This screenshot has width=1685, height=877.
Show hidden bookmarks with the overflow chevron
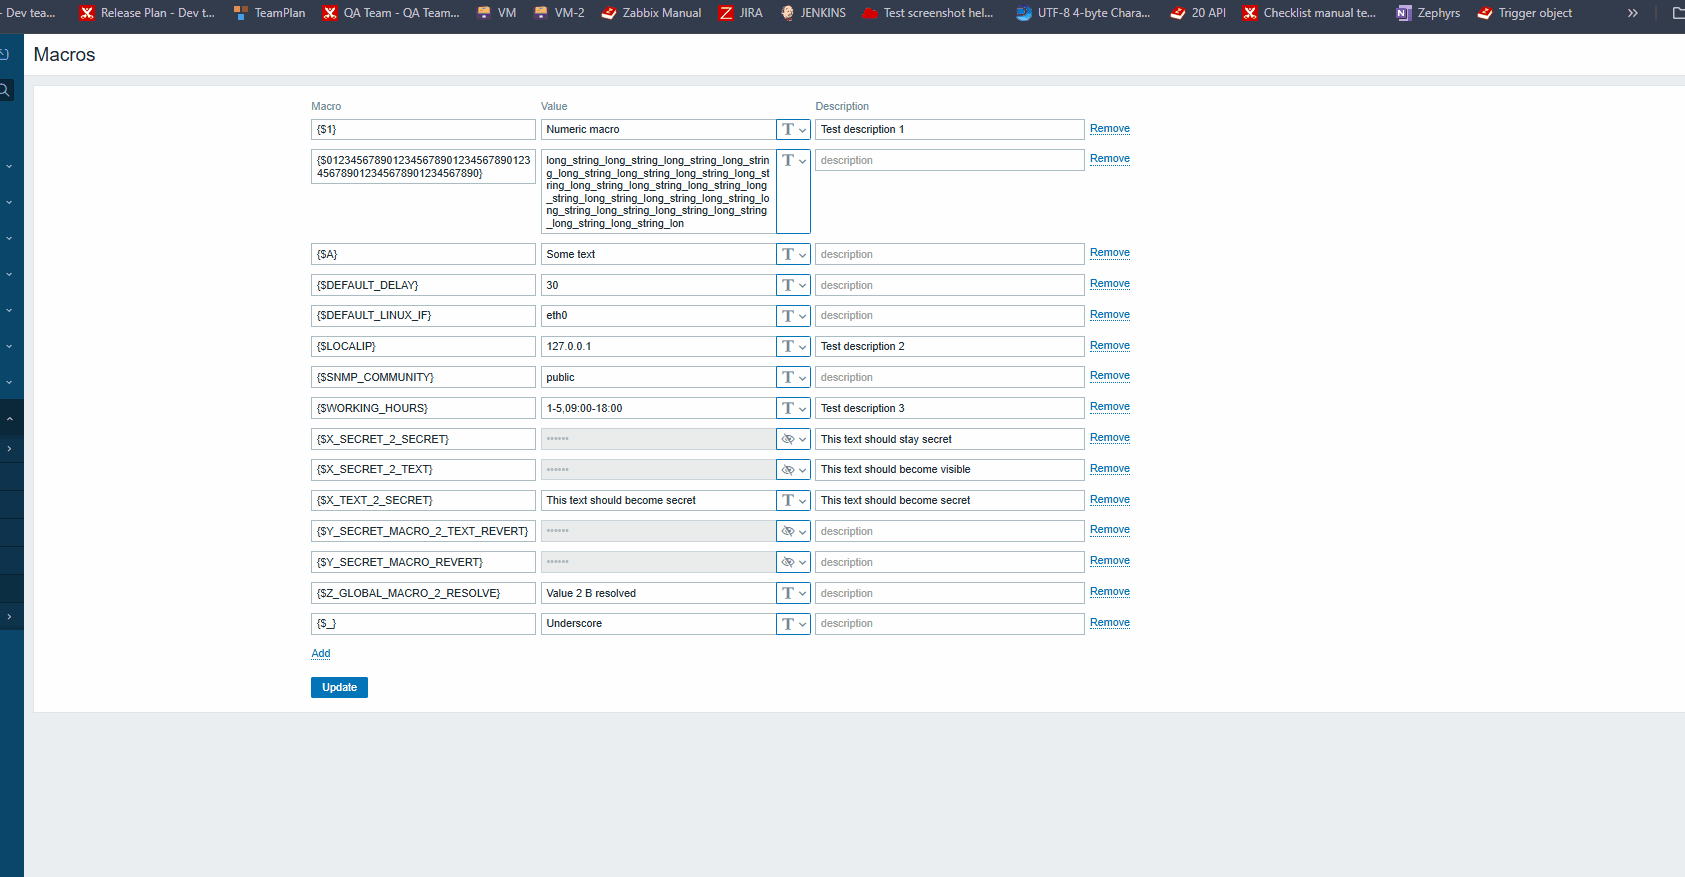[x=1633, y=13]
